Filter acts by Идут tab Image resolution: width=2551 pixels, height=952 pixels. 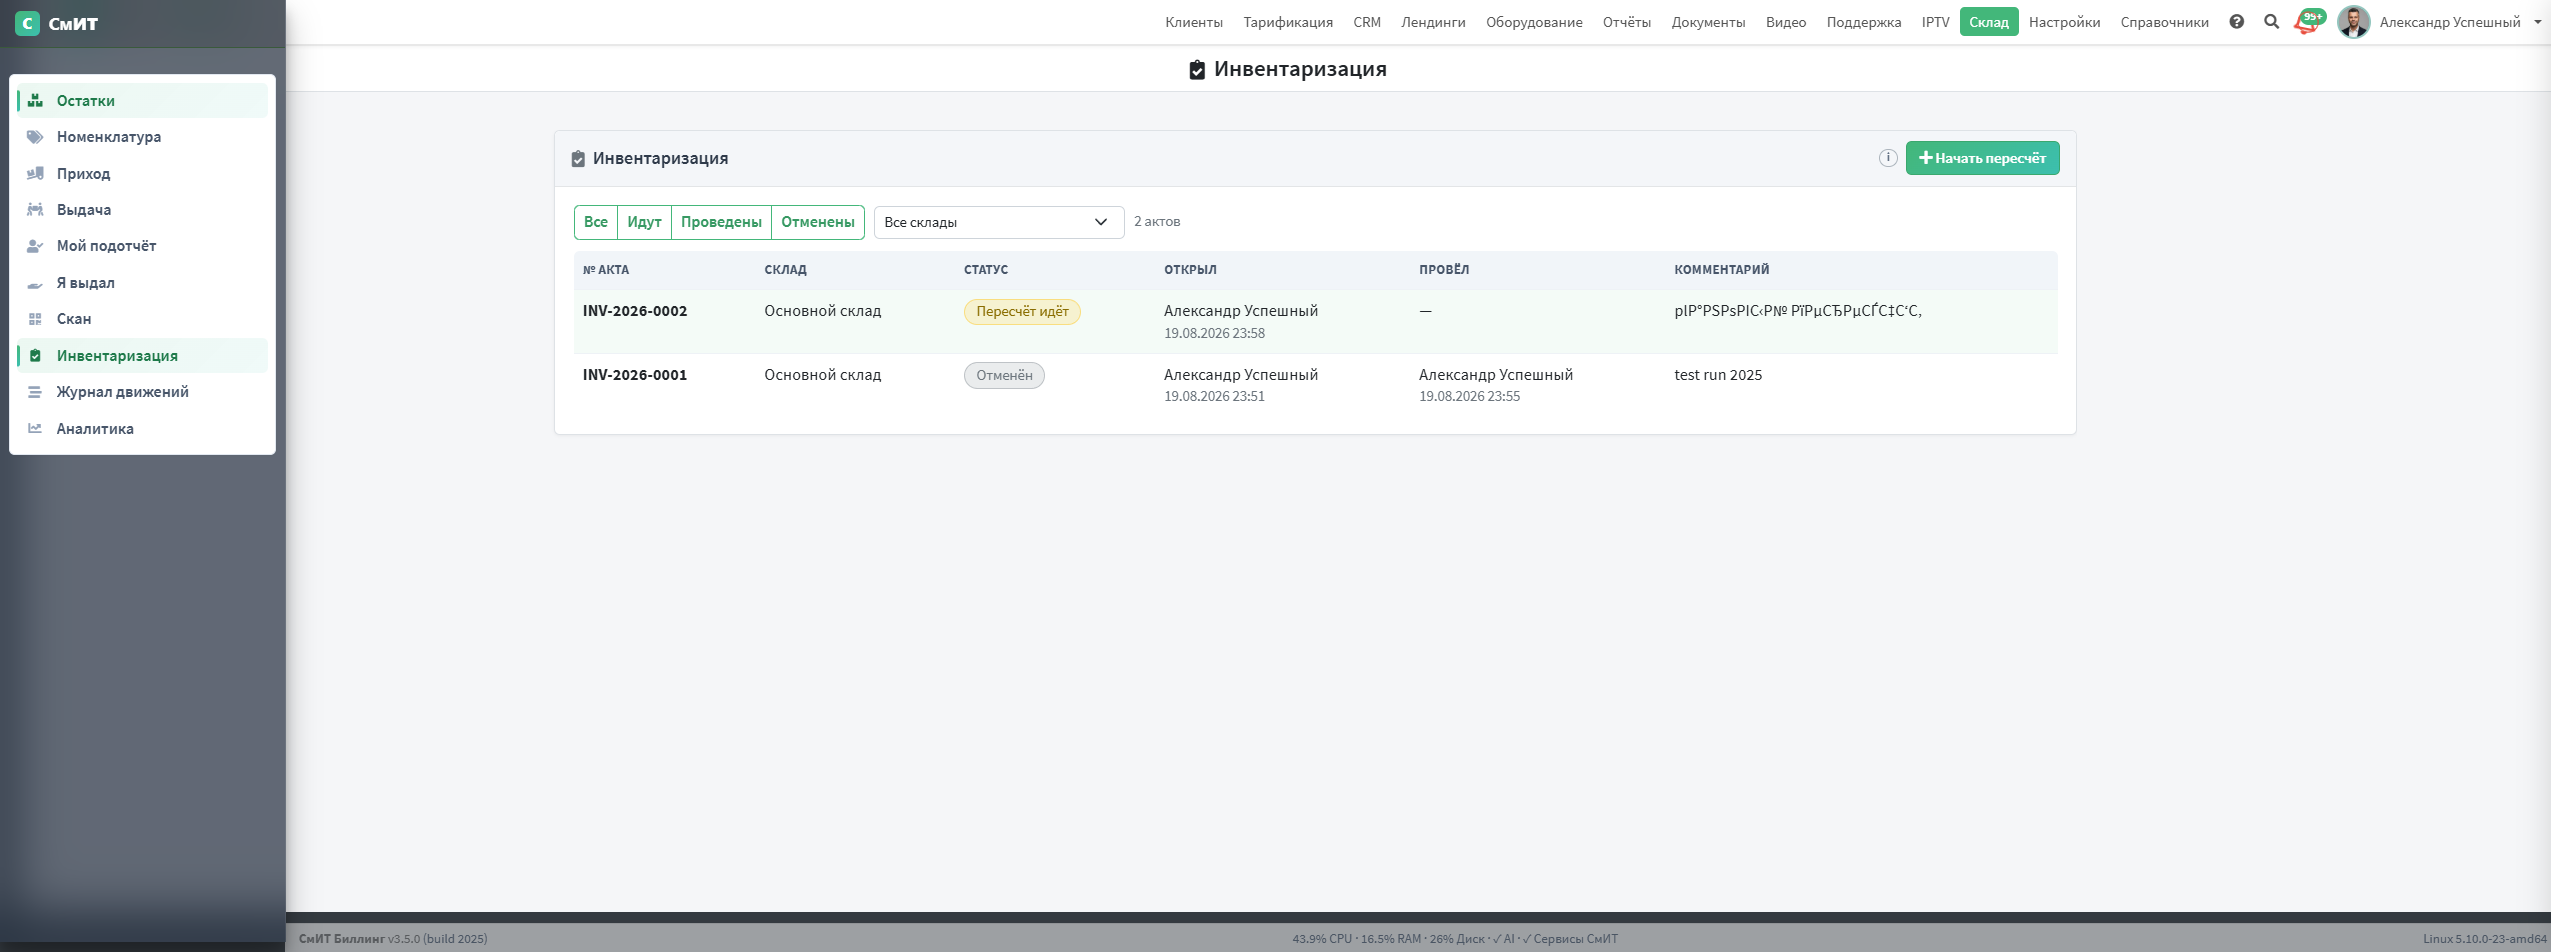click(x=644, y=222)
